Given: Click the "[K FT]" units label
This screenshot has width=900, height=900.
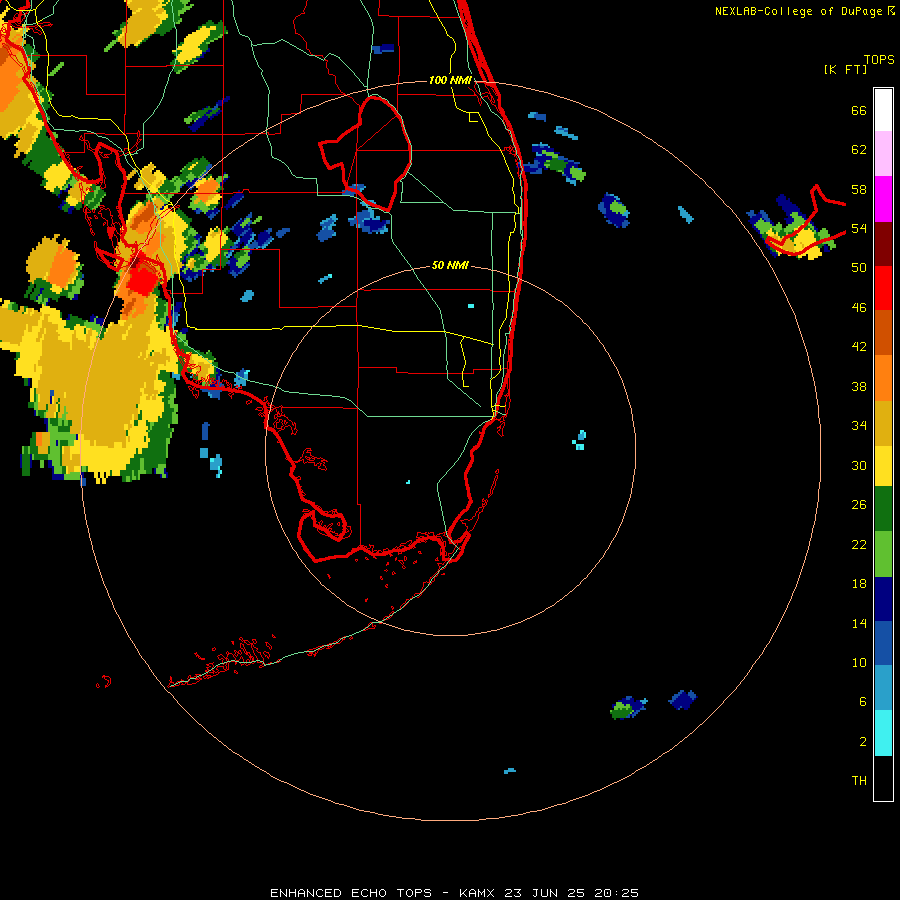Looking at the screenshot, I should (845, 70).
